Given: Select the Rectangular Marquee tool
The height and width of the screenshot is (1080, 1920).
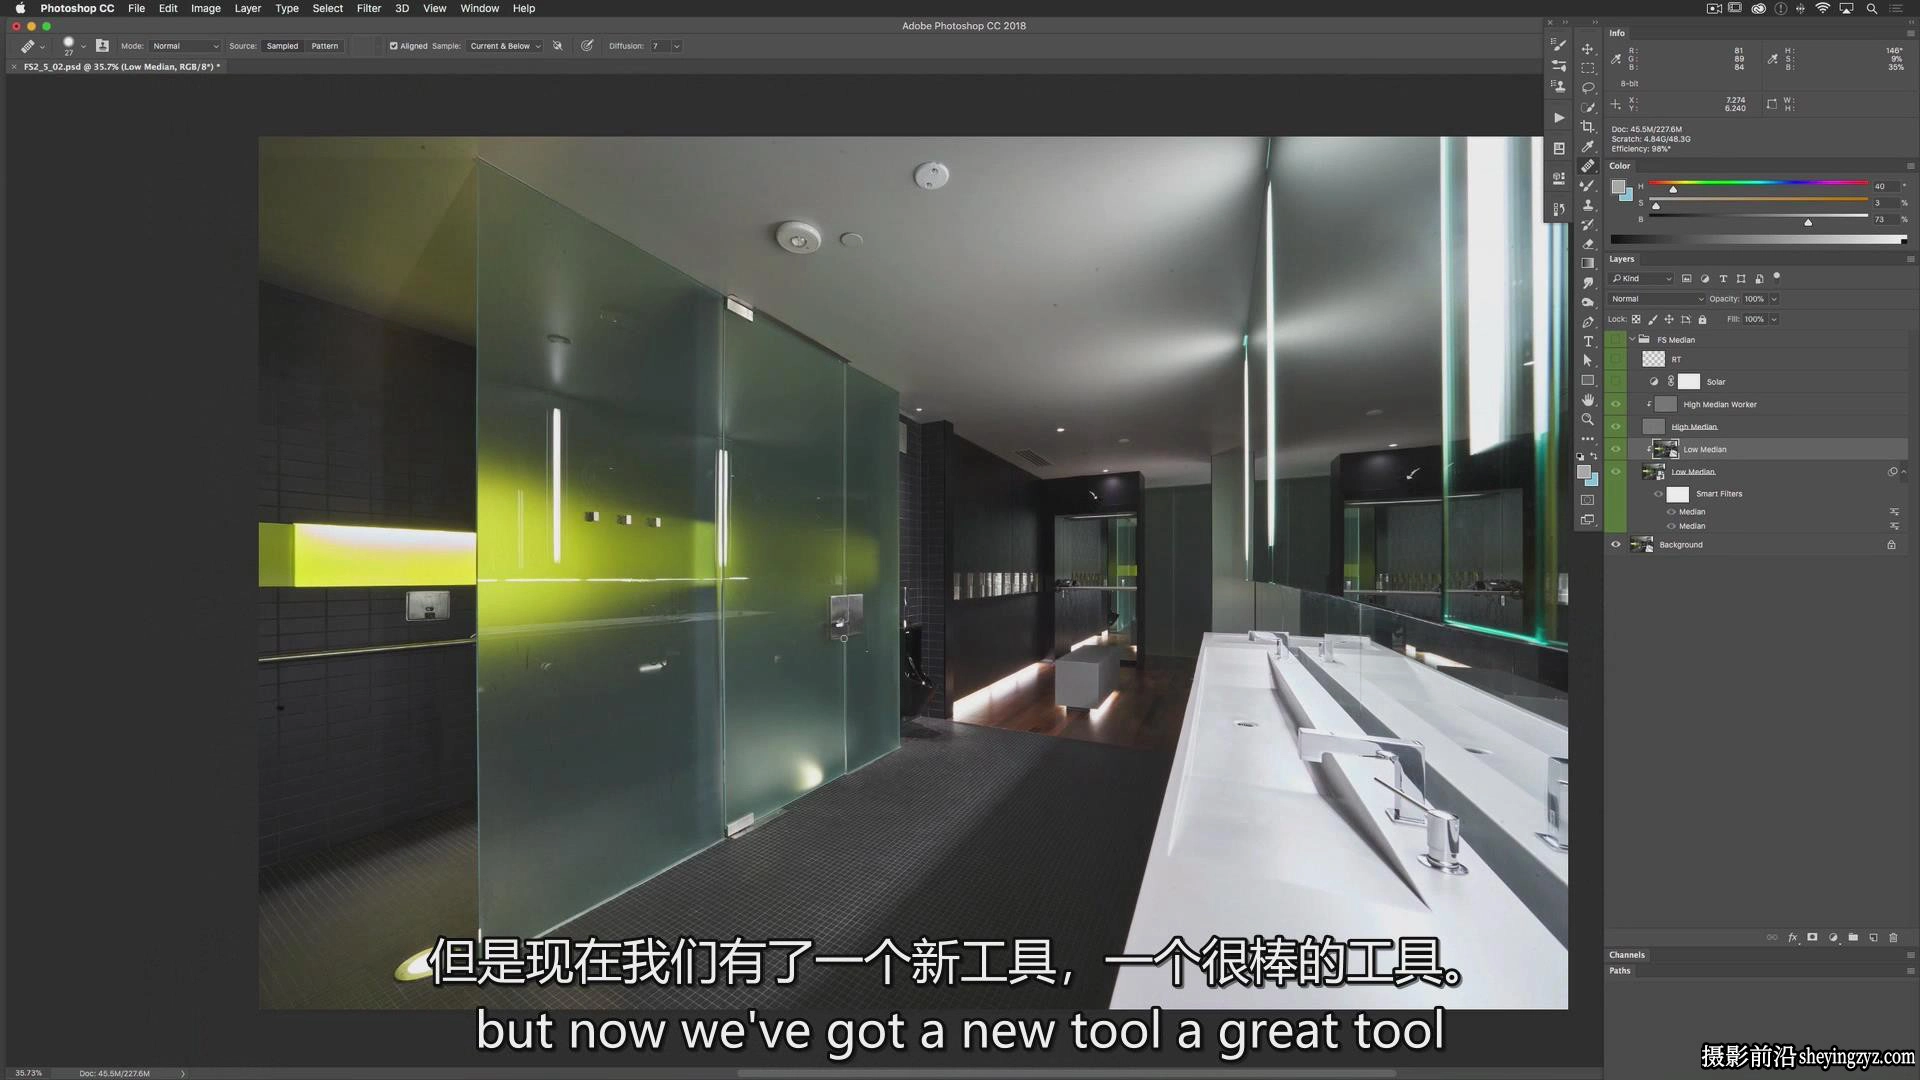Looking at the screenshot, I should pyautogui.click(x=1587, y=68).
